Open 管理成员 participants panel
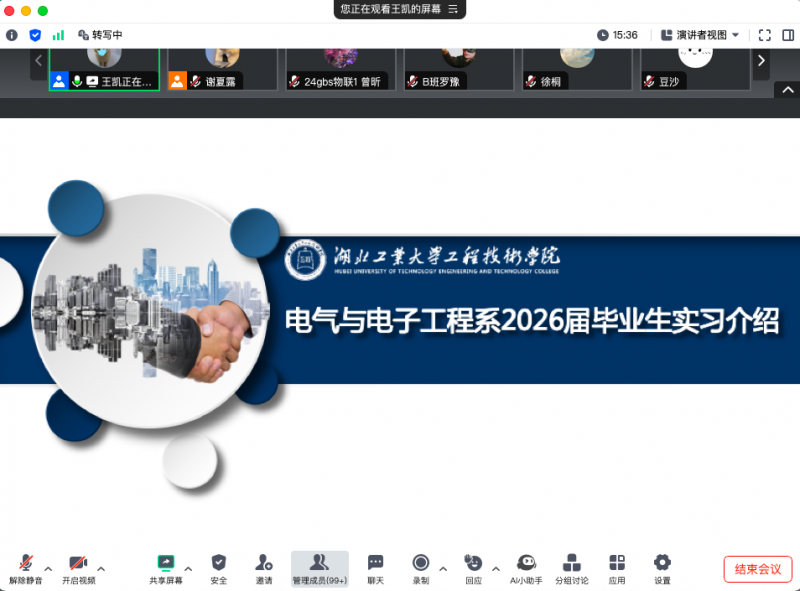The image size is (800, 591). 319,568
